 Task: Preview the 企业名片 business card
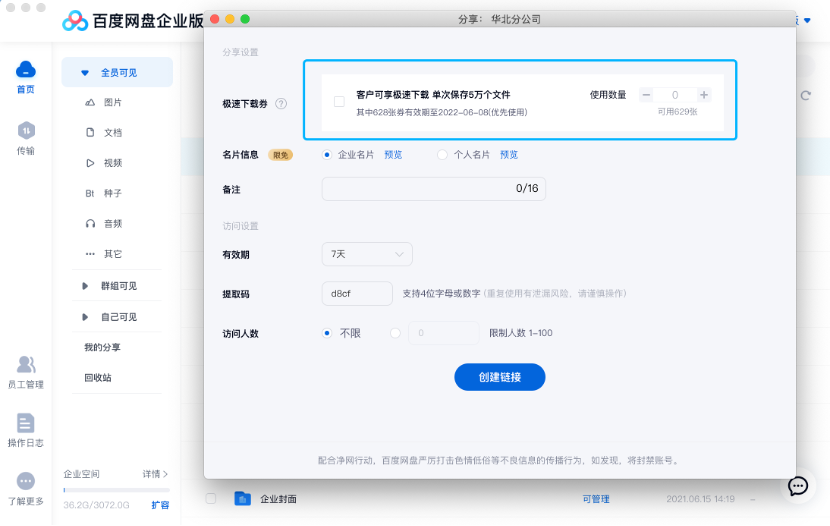click(393, 155)
